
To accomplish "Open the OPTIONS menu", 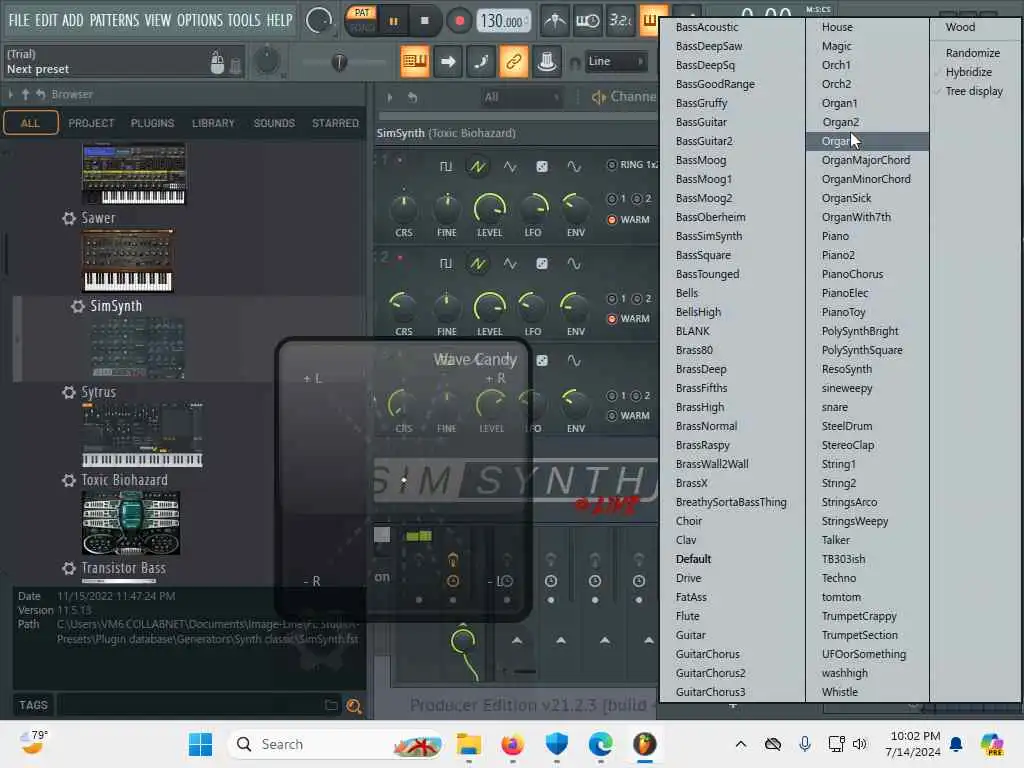I will pyautogui.click(x=200, y=20).
